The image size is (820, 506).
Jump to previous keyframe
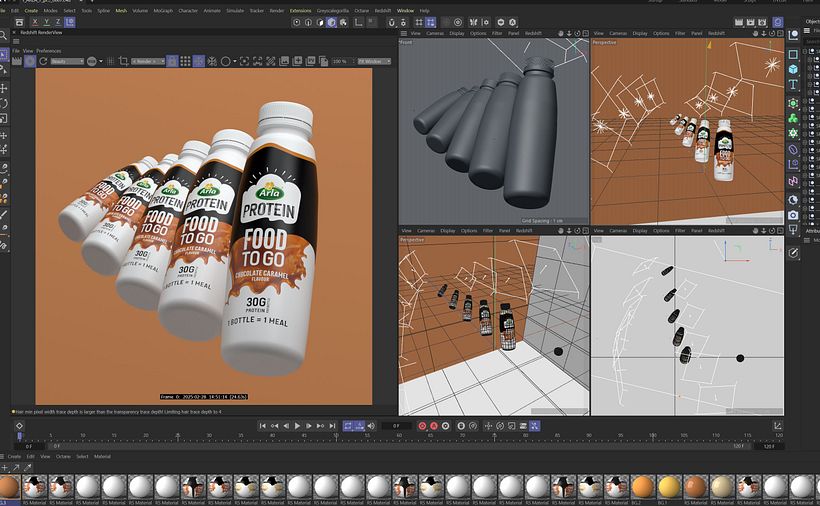click(x=274, y=426)
